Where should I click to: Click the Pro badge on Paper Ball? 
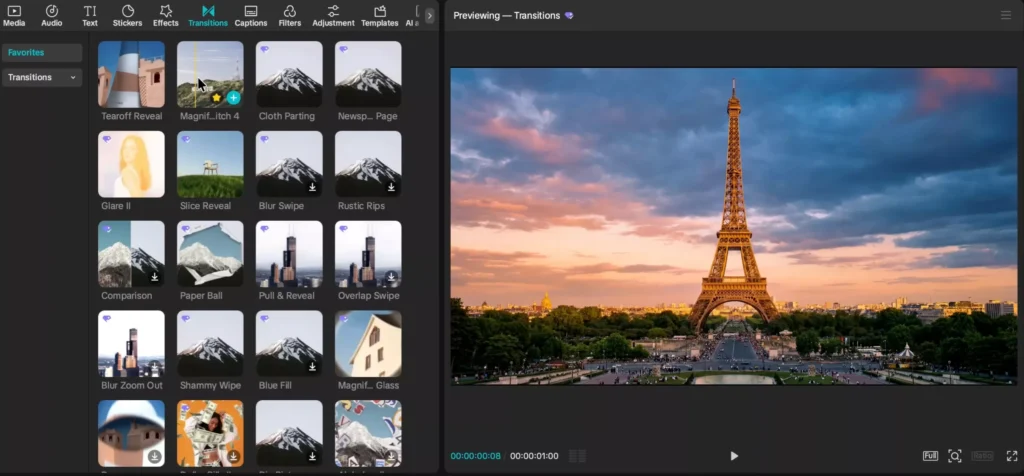186,229
